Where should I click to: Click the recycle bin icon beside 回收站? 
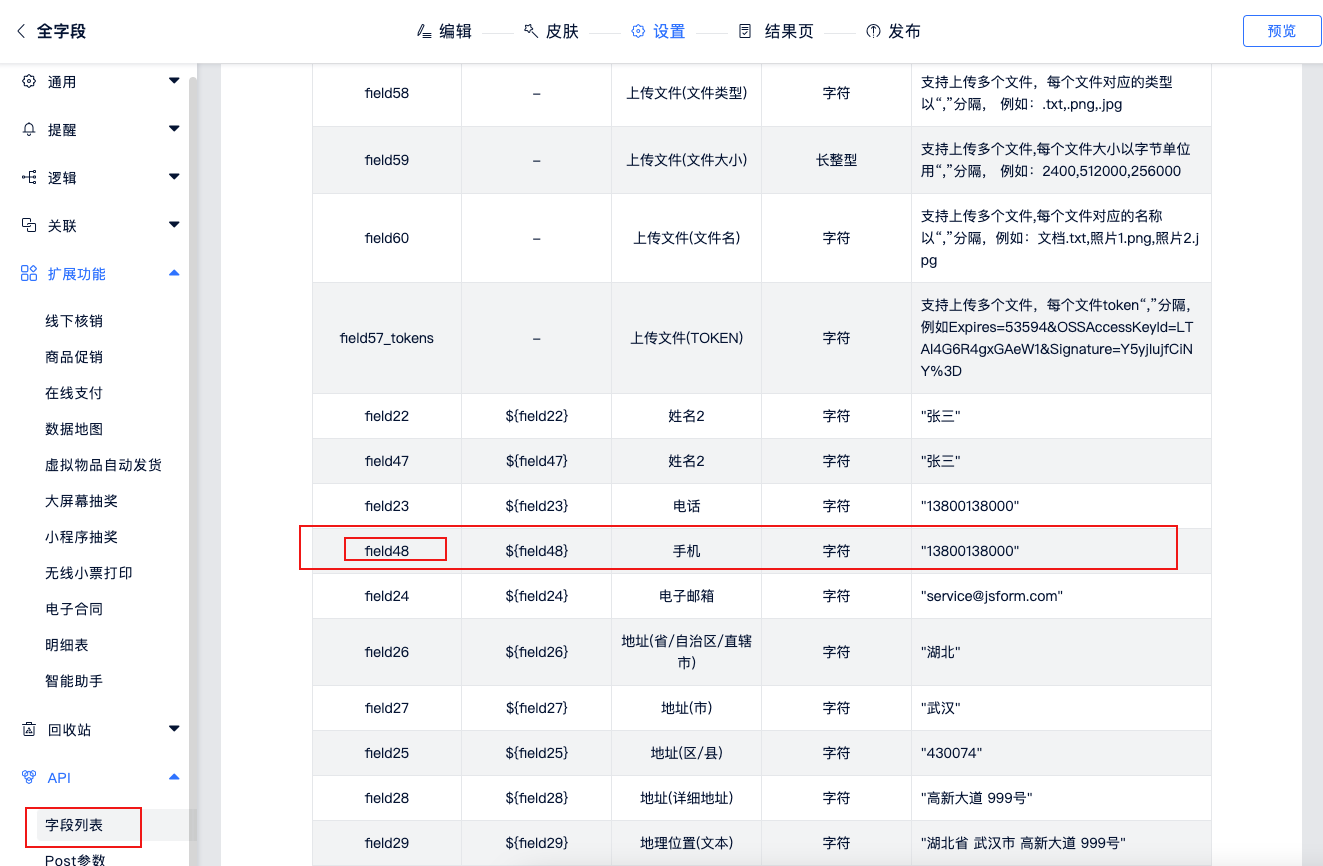coord(29,729)
